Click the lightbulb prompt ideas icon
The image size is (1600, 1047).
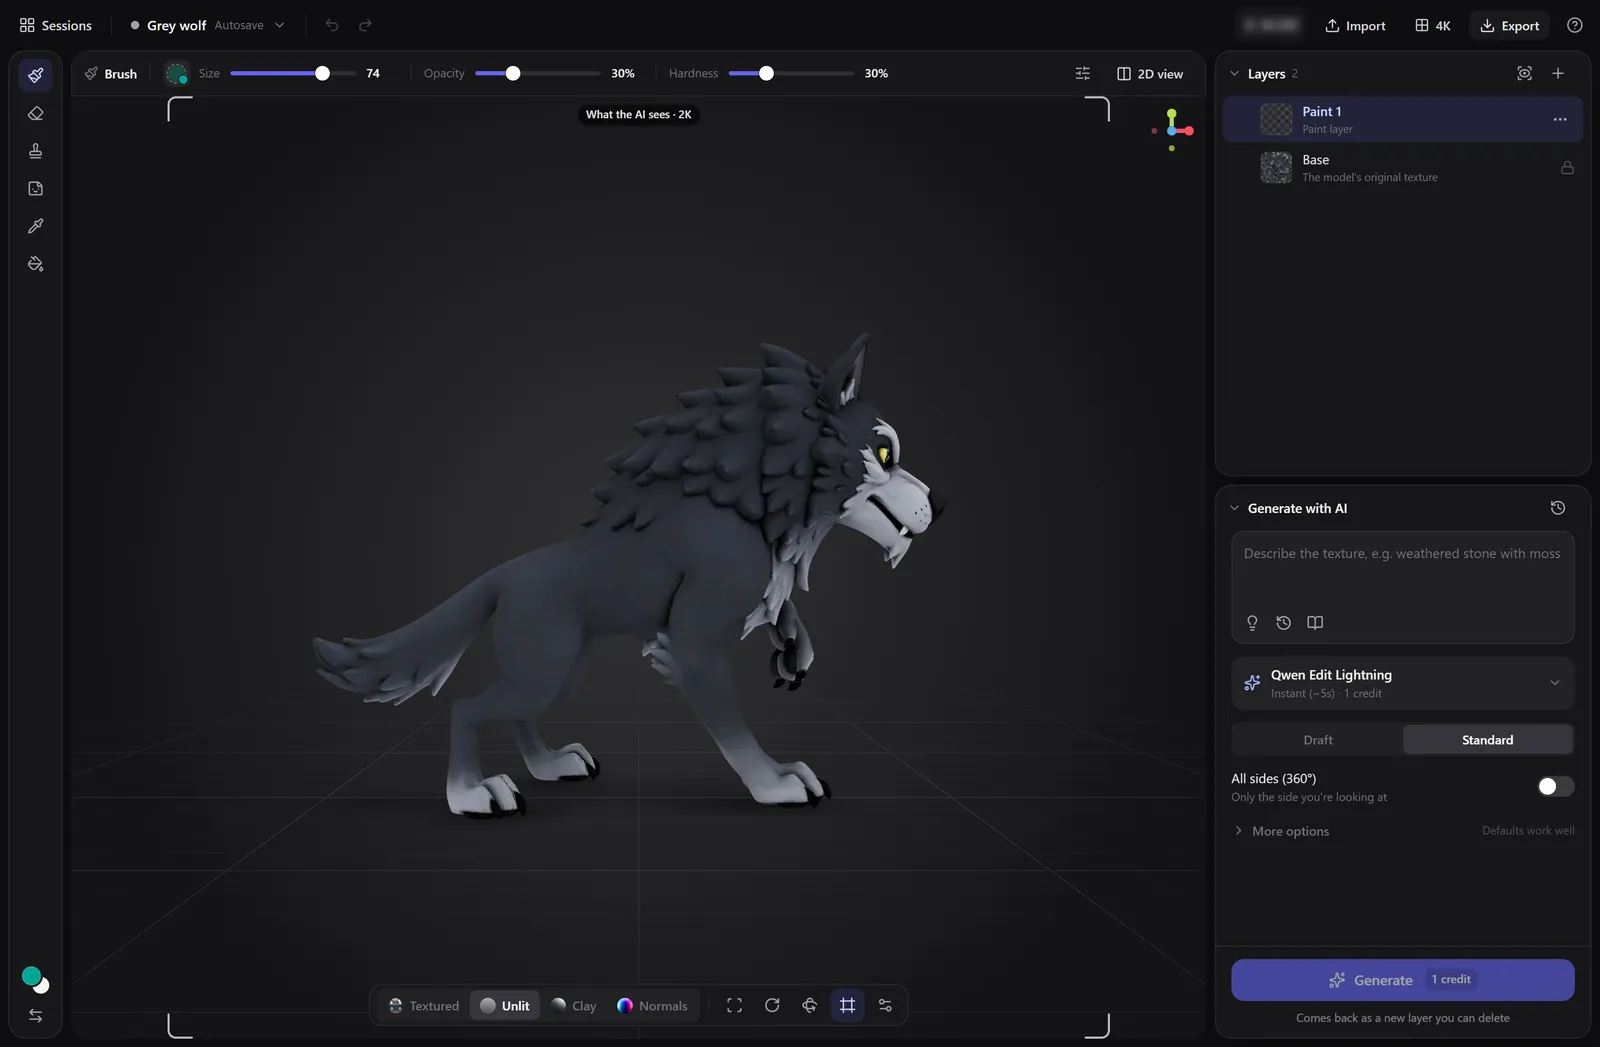pos(1252,623)
